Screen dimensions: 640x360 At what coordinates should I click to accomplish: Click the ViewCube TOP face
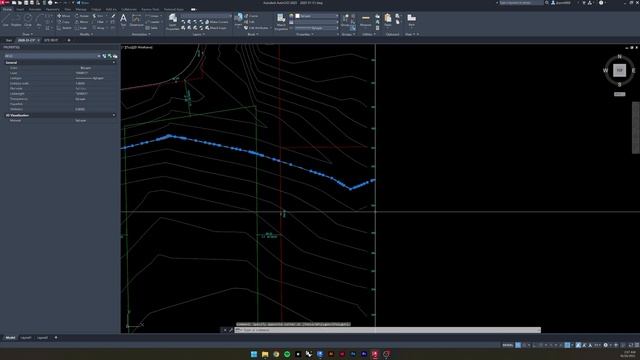[x=619, y=70]
